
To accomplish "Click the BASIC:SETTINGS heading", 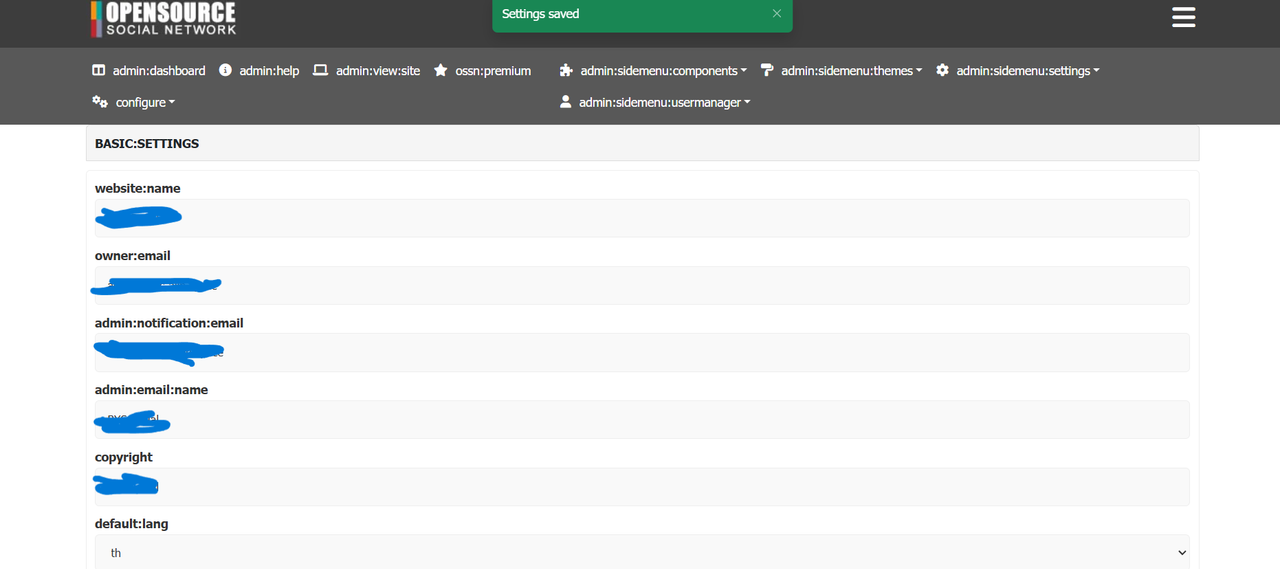I will 147,144.
